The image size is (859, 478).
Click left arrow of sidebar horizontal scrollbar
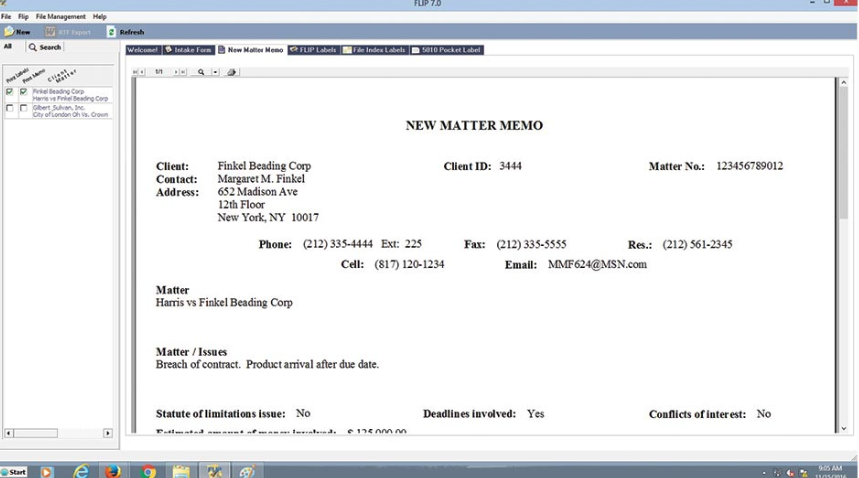tap(8, 433)
